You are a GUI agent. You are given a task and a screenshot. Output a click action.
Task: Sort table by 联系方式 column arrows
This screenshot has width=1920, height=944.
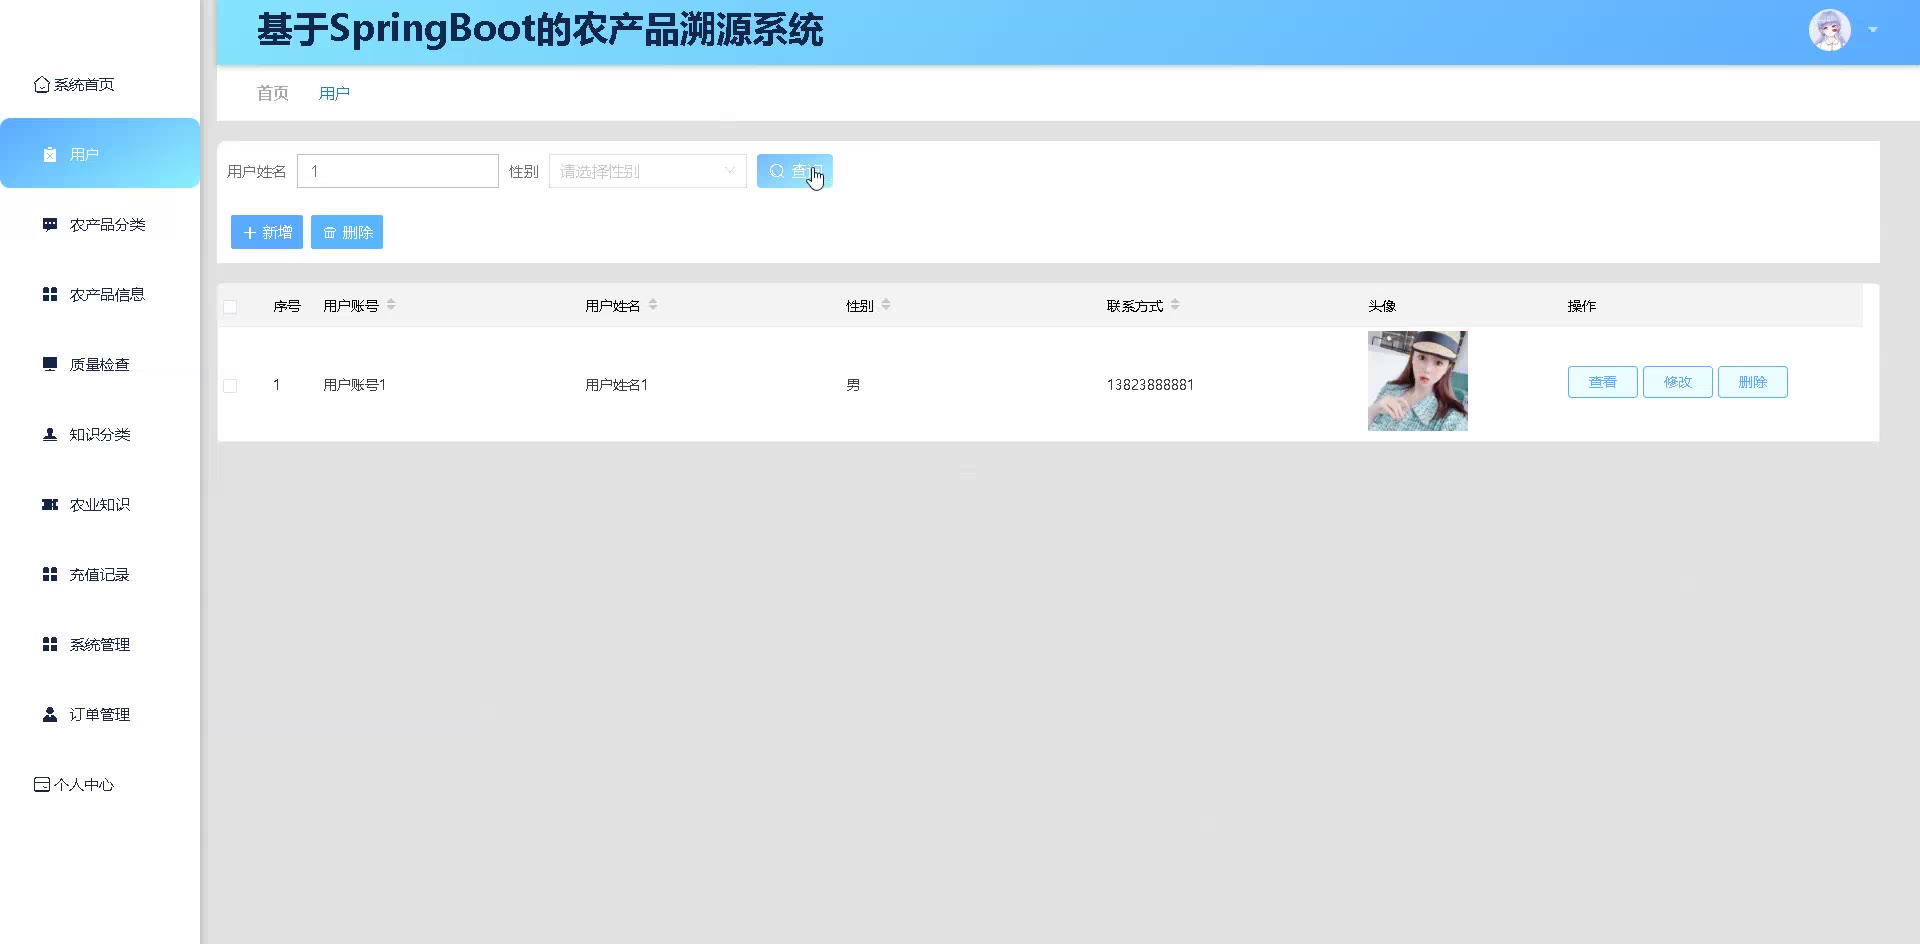click(x=1175, y=305)
